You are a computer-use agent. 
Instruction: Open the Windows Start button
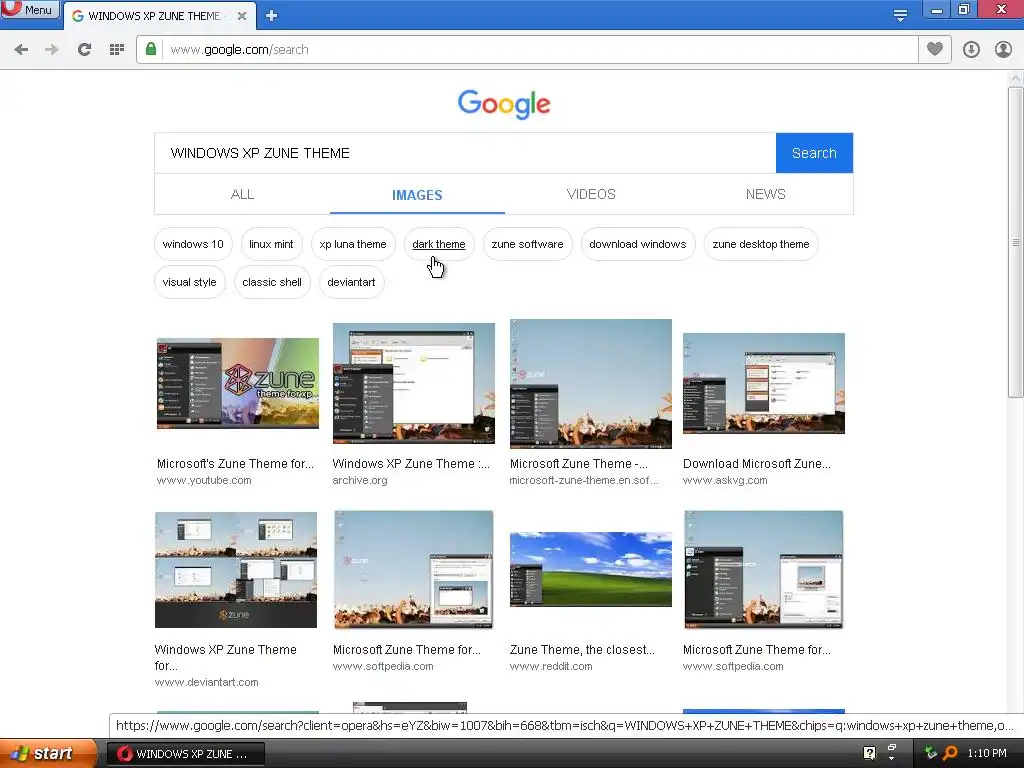[x=47, y=753]
